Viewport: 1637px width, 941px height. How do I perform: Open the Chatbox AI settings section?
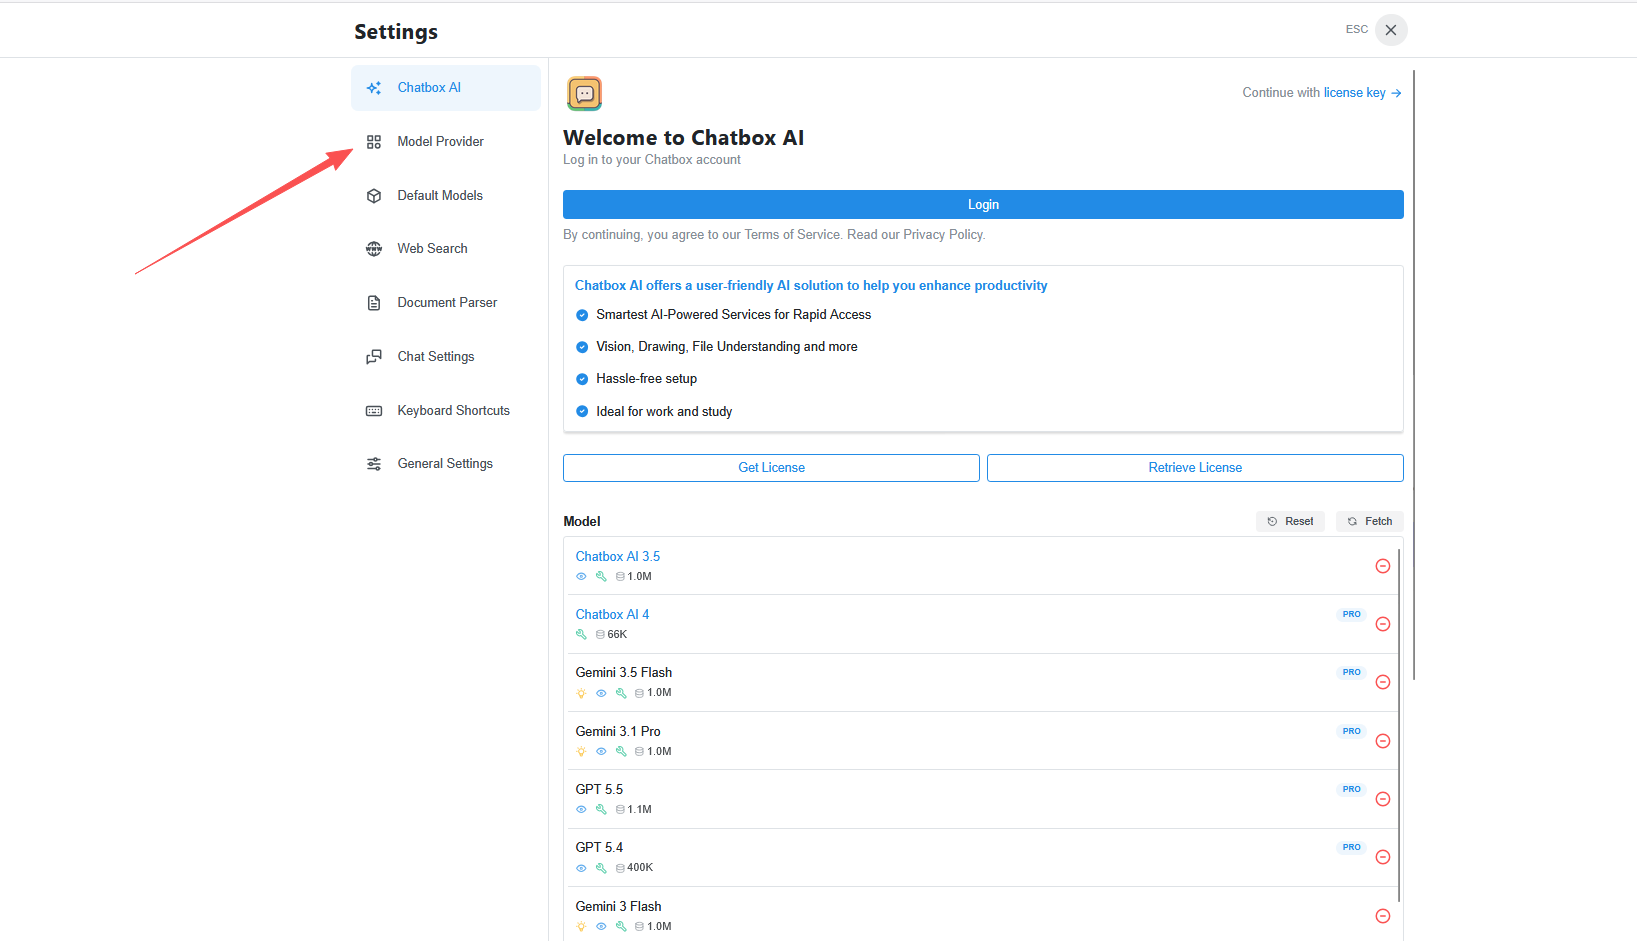pyautogui.click(x=445, y=88)
